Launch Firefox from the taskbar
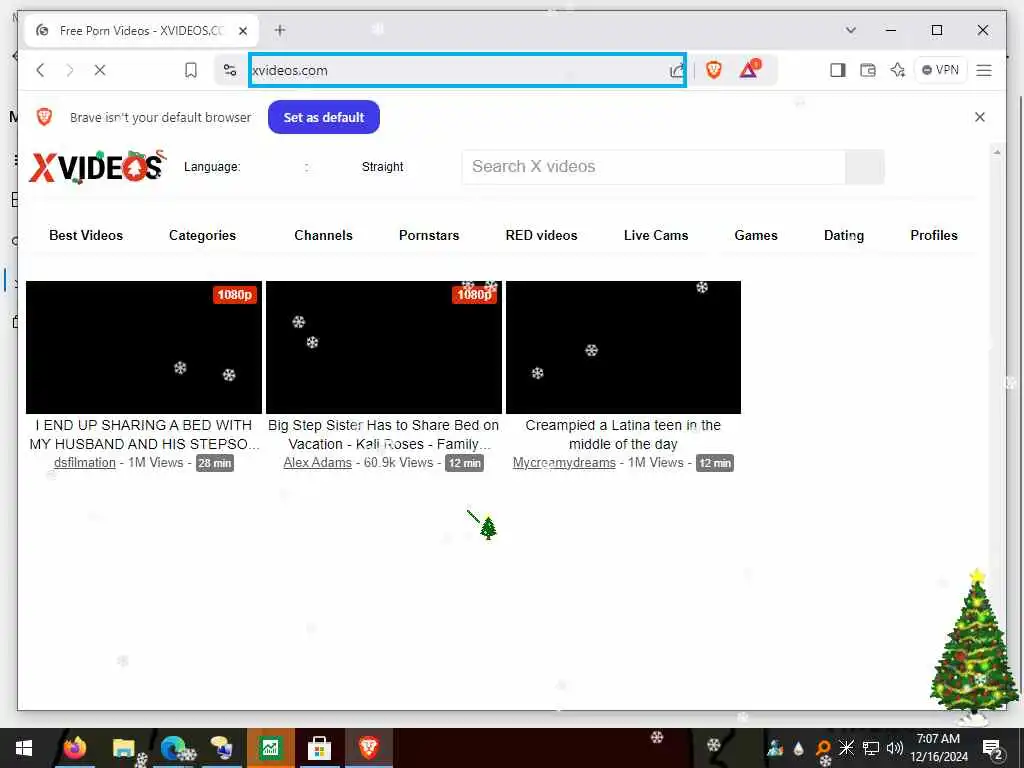 [74, 748]
